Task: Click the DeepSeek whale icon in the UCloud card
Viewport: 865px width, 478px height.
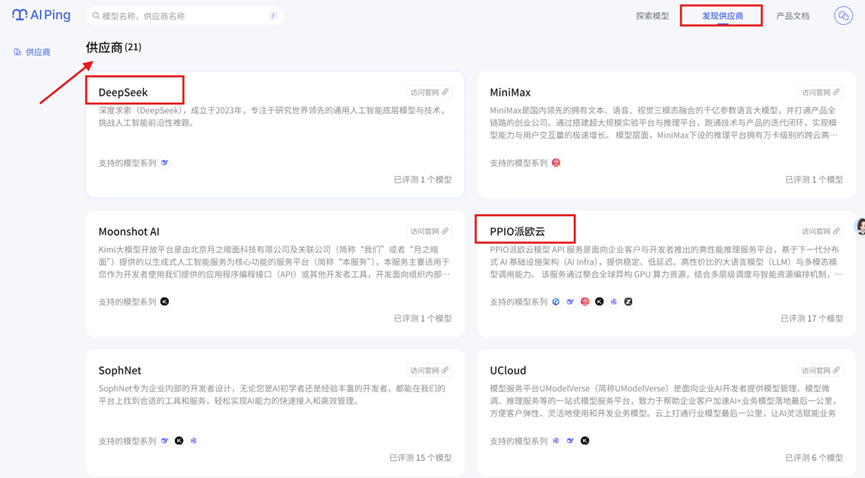Action: (570, 441)
